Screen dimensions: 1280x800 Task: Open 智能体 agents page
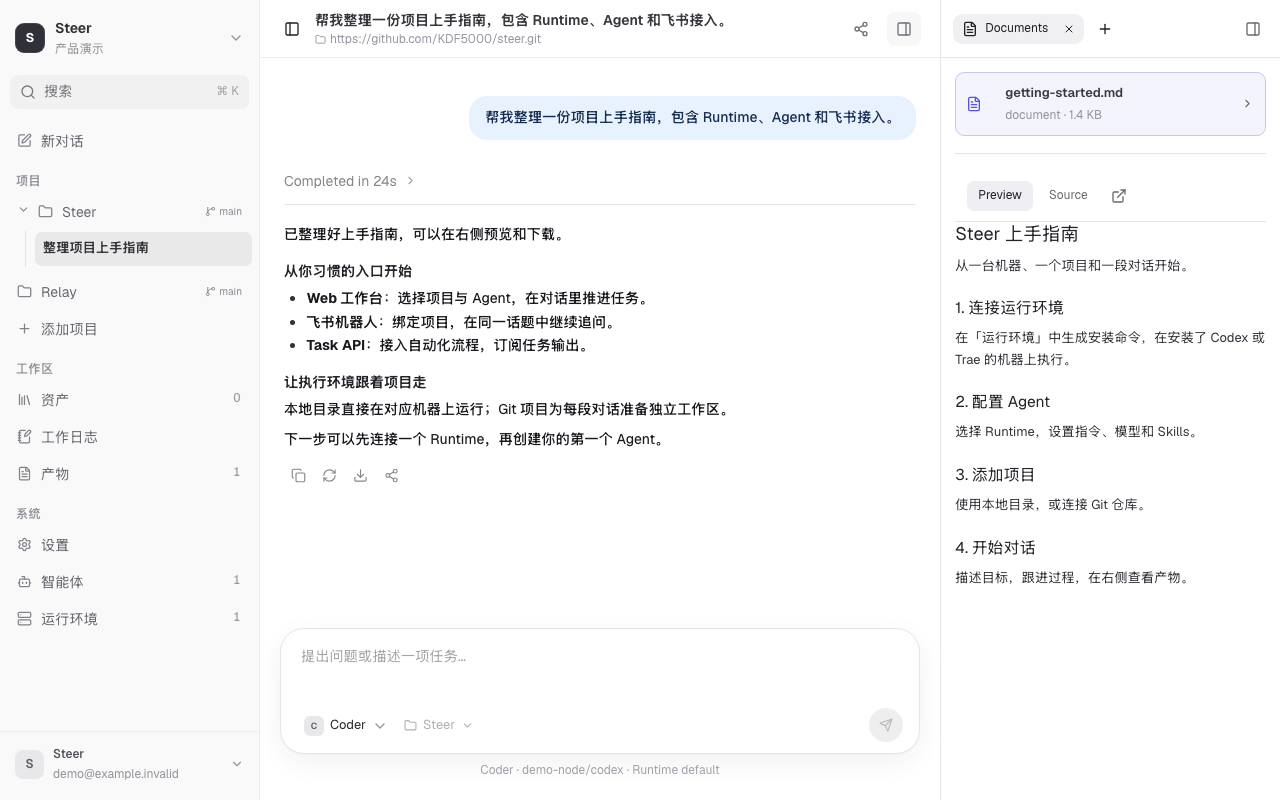130,582
